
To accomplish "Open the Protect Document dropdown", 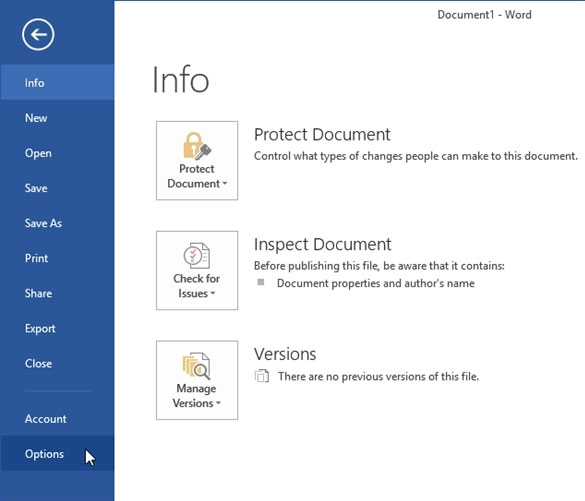I will pos(197,160).
